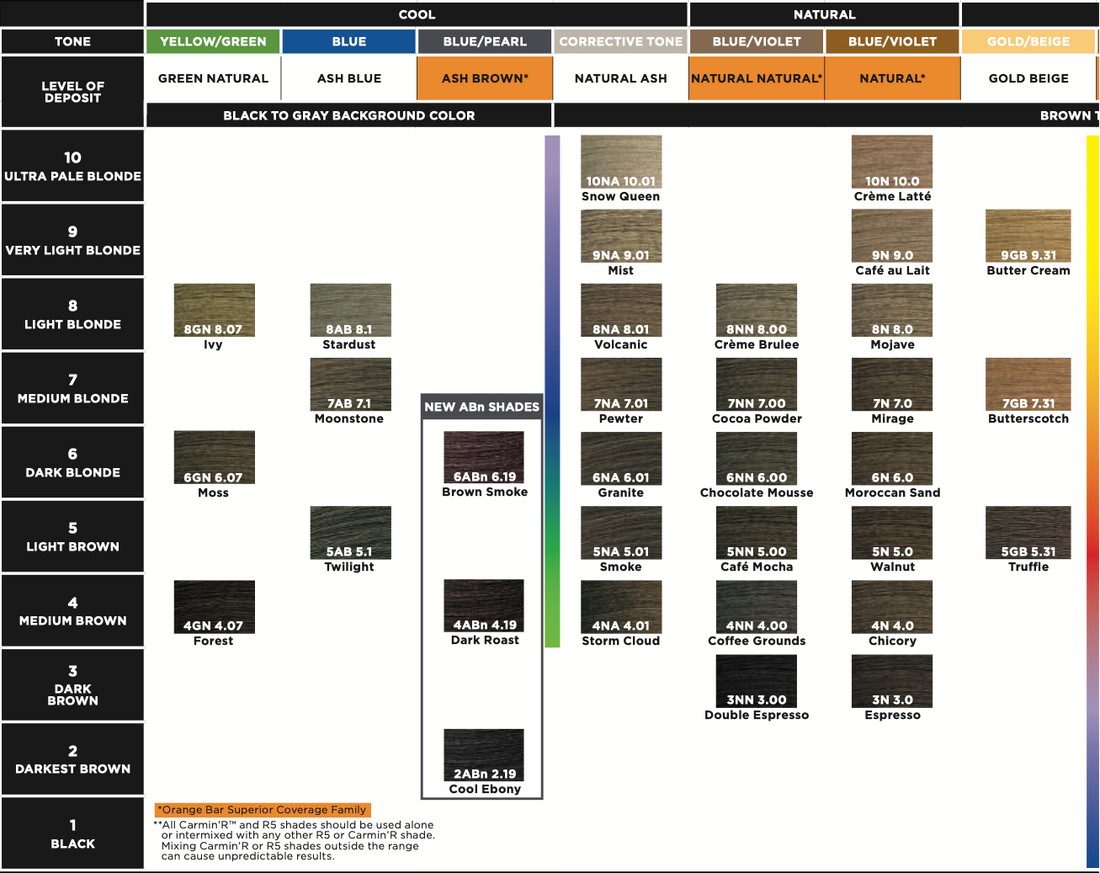Choose the 4GN Forest swatch
Image resolution: width=1100 pixels, height=873 pixels.
point(214,606)
